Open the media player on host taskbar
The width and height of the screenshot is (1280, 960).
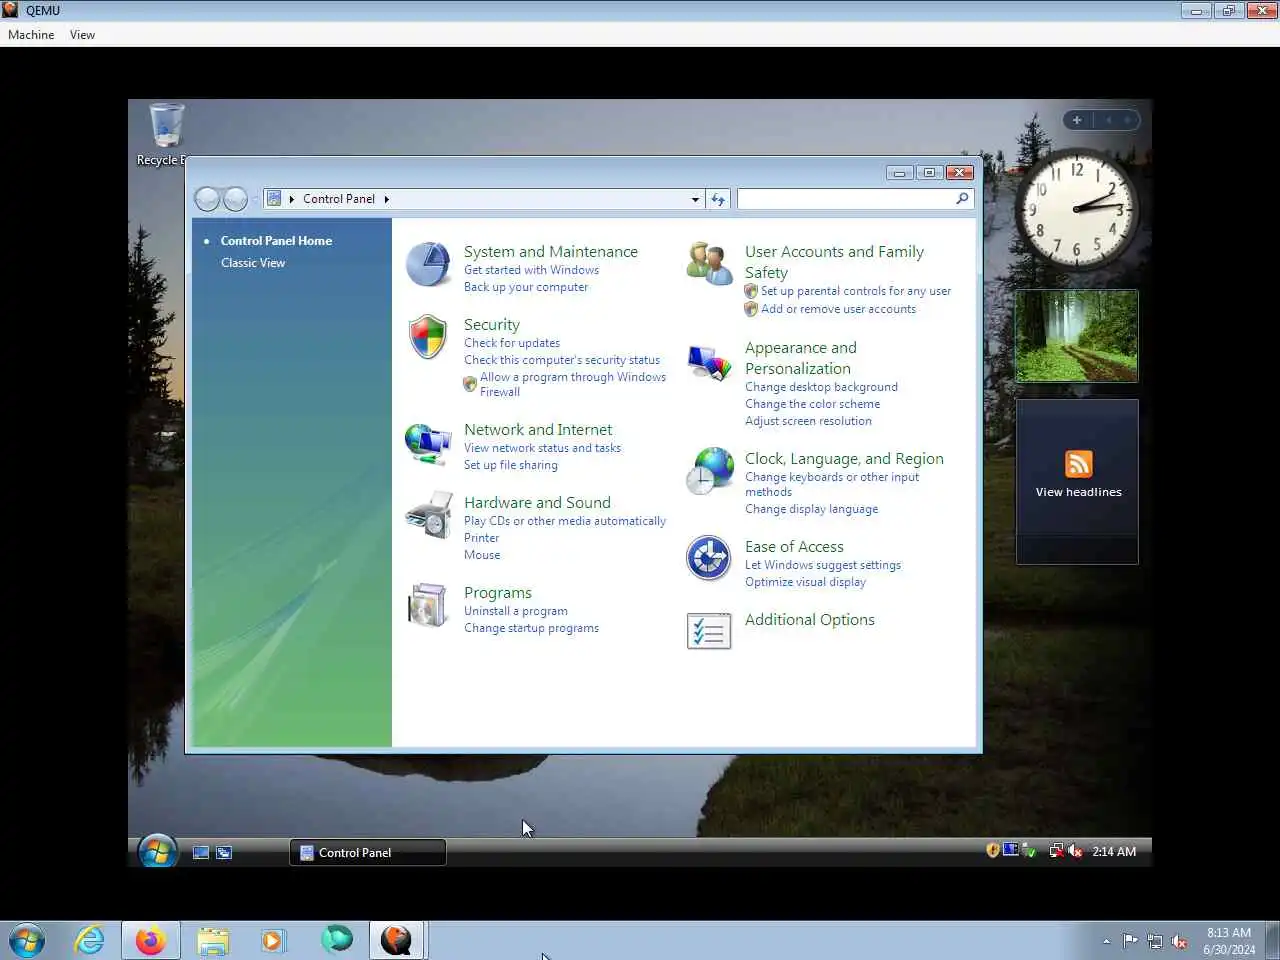coord(273,940)
